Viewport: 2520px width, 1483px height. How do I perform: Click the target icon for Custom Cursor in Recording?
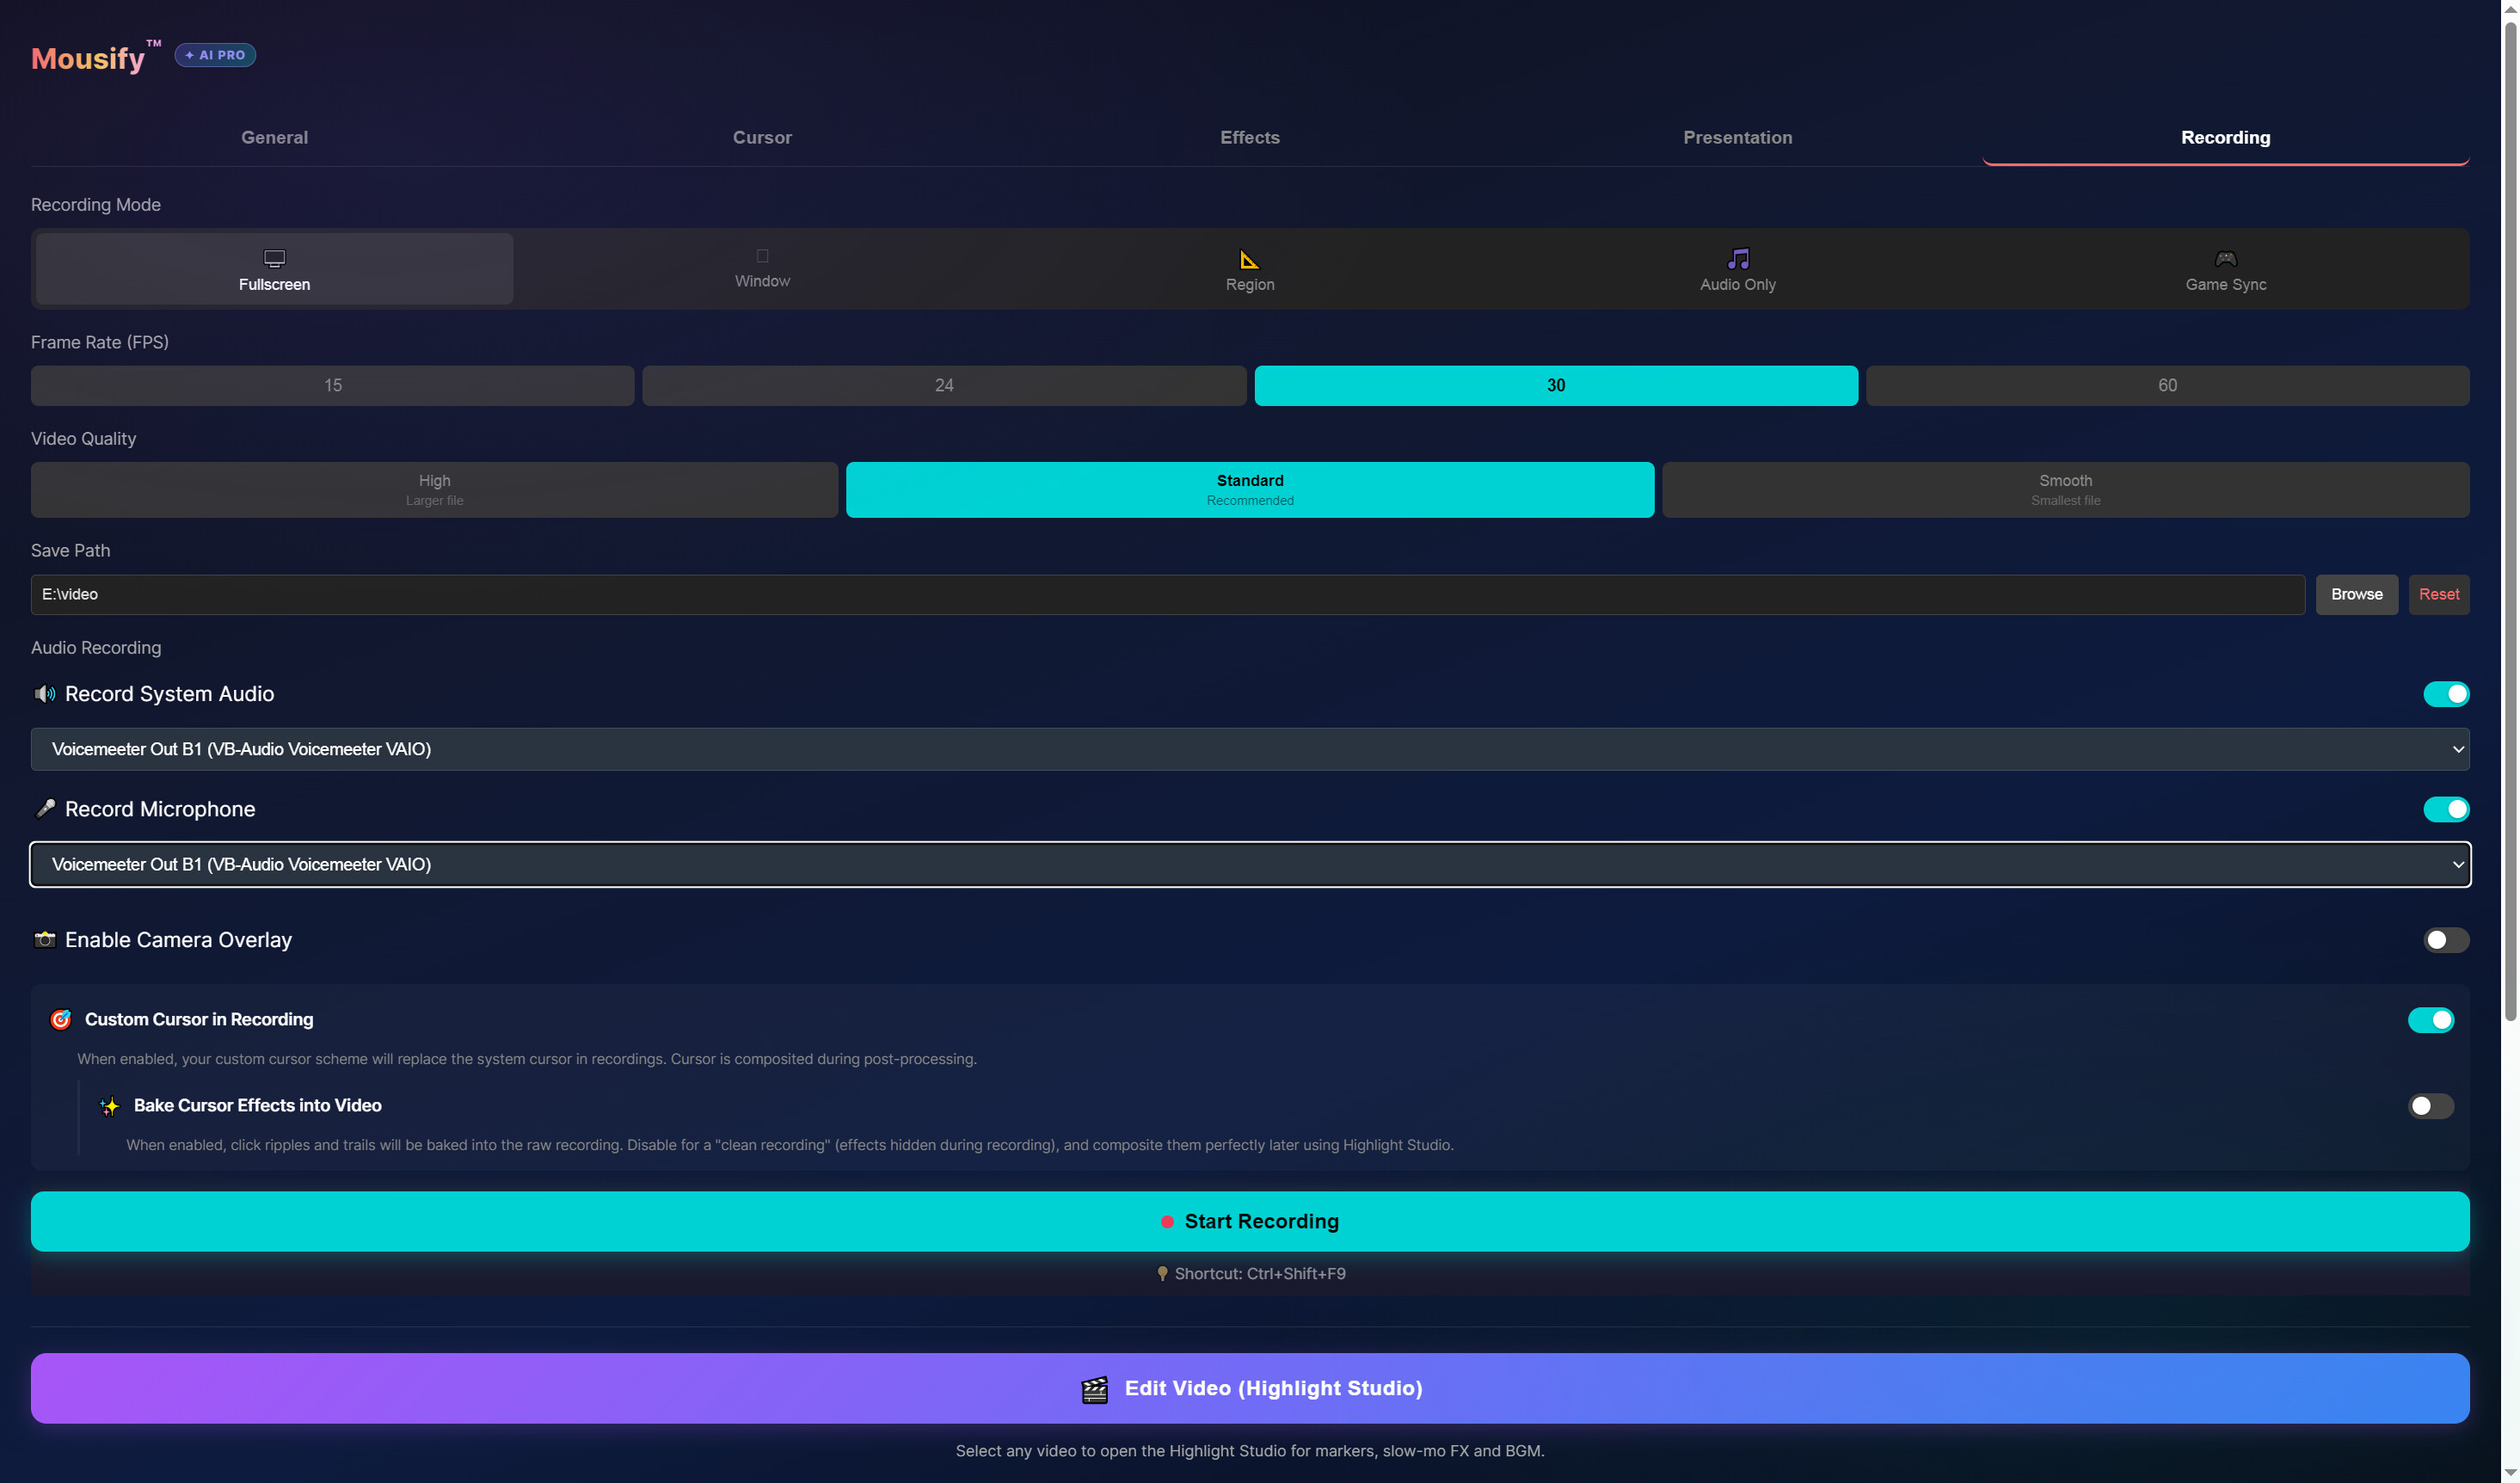click(61, 1020)
